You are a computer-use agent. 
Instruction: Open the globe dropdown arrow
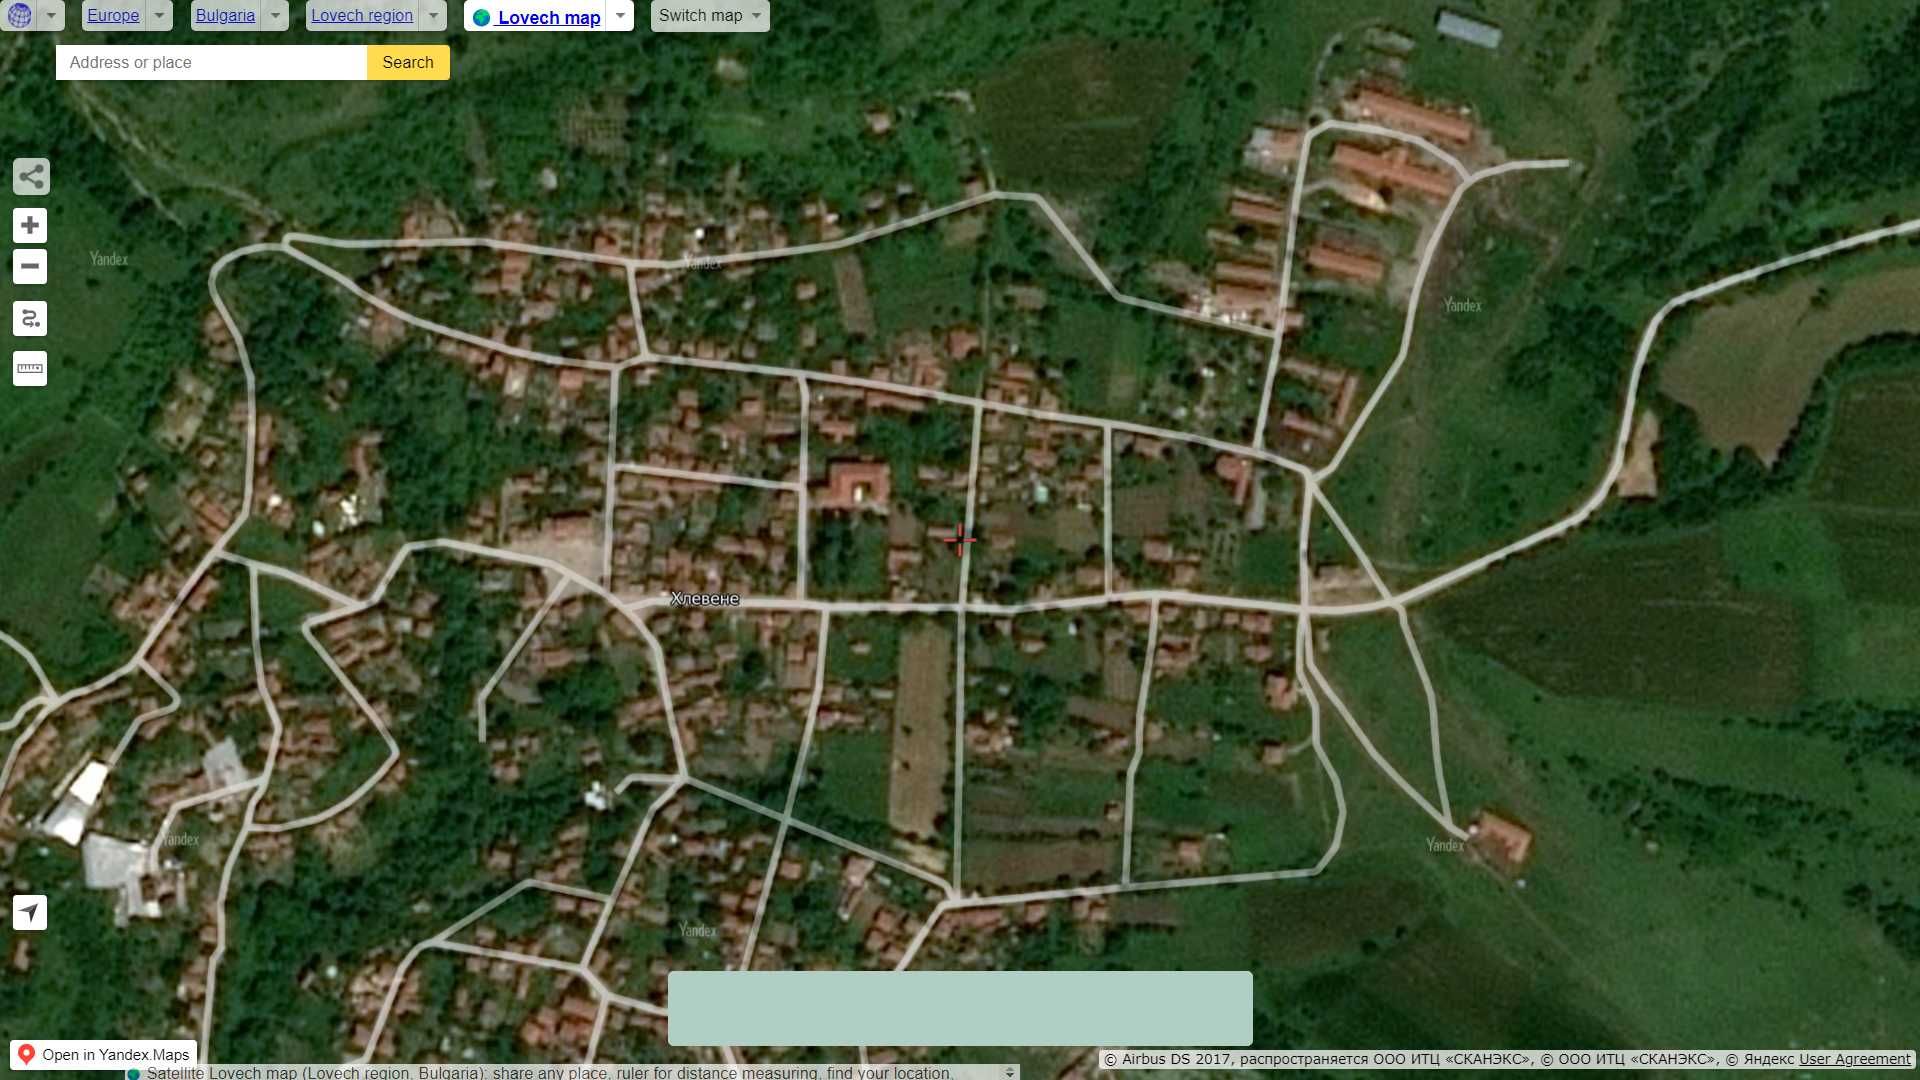[51, 16]
